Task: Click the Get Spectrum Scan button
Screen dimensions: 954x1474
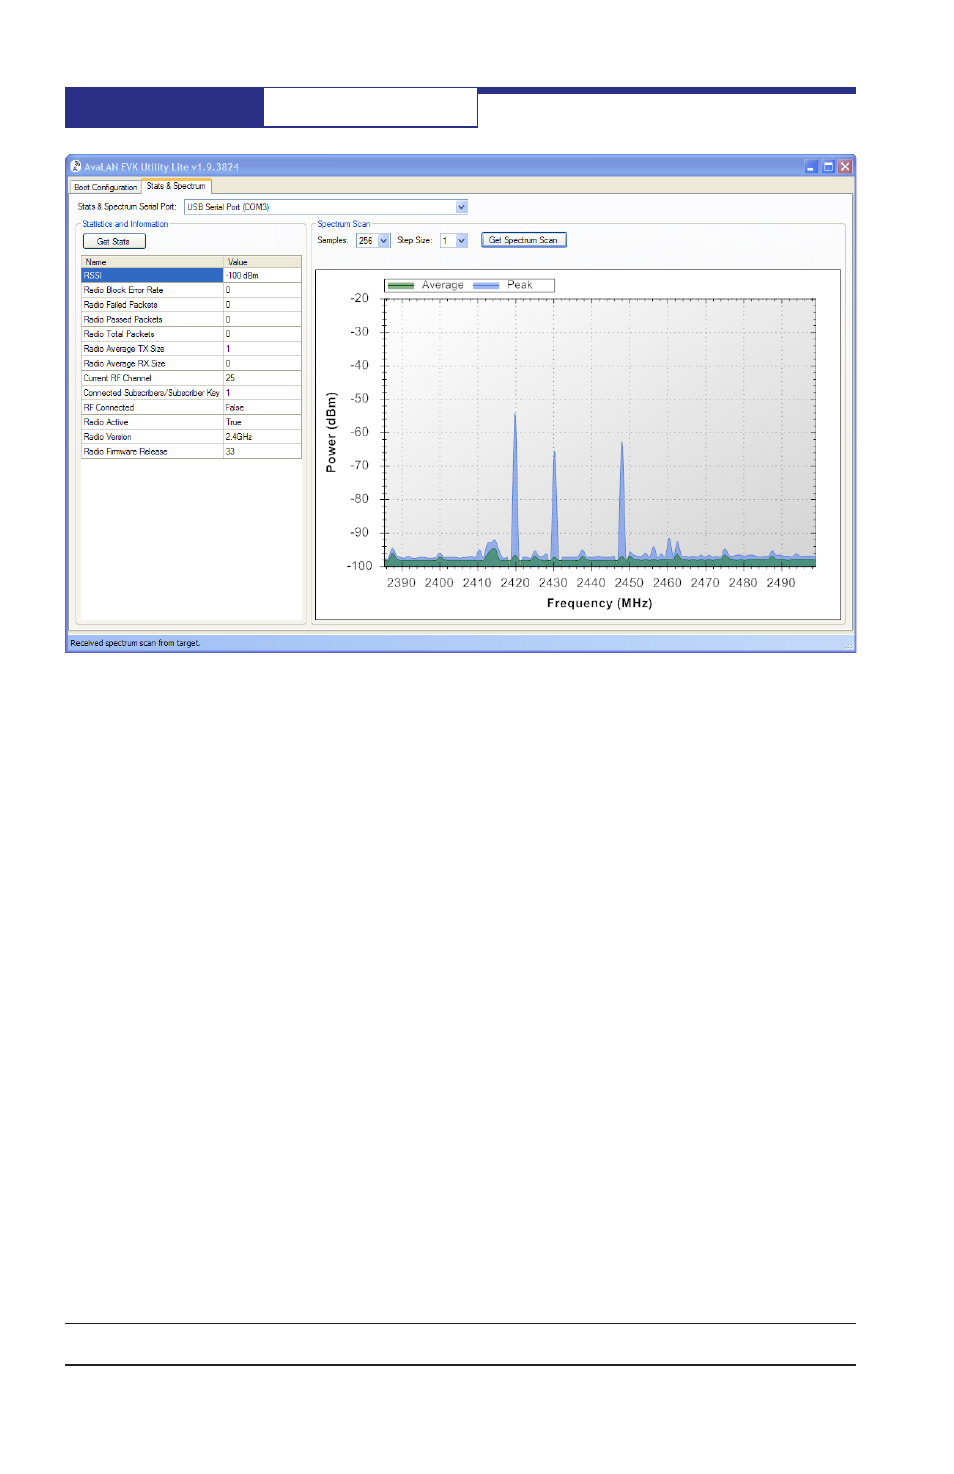Action: coord(524,240)
